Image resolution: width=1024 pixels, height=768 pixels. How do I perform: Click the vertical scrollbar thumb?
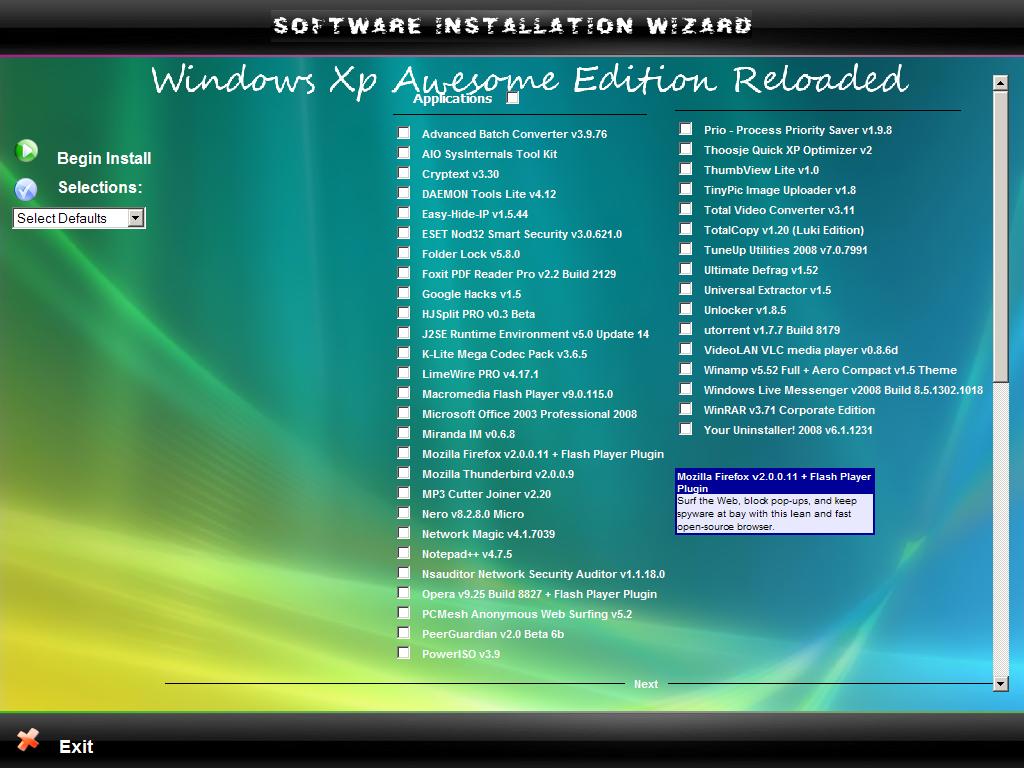coord(1000,236)
